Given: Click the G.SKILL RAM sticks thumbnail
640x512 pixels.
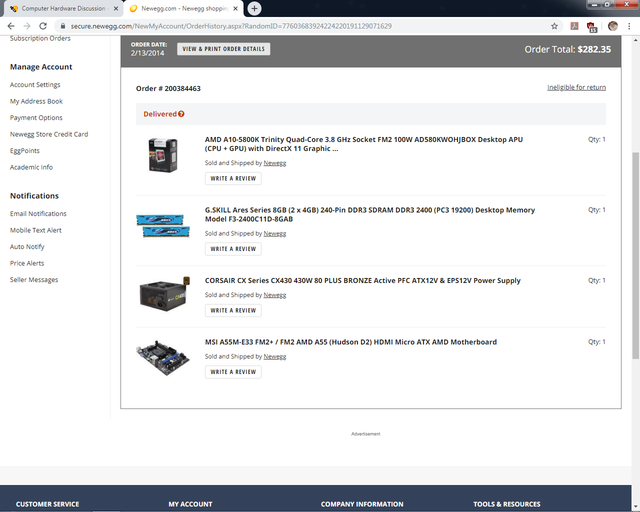Looking at the screenshot, I should click(x=163, y=226).
